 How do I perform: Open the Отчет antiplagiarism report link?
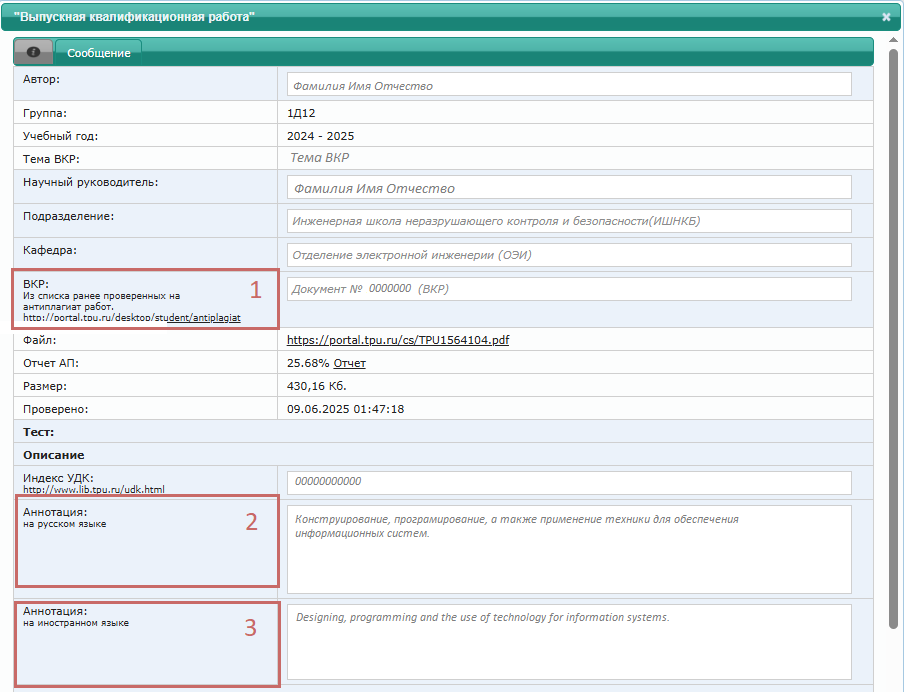[350, 363]
